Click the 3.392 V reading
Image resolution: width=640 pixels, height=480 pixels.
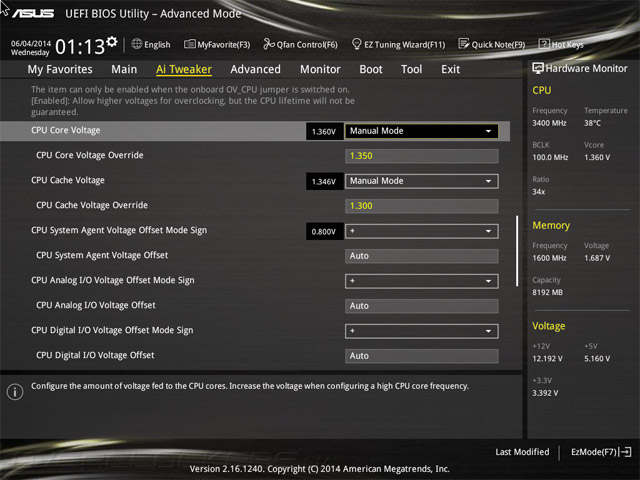[x=545, y=393]
